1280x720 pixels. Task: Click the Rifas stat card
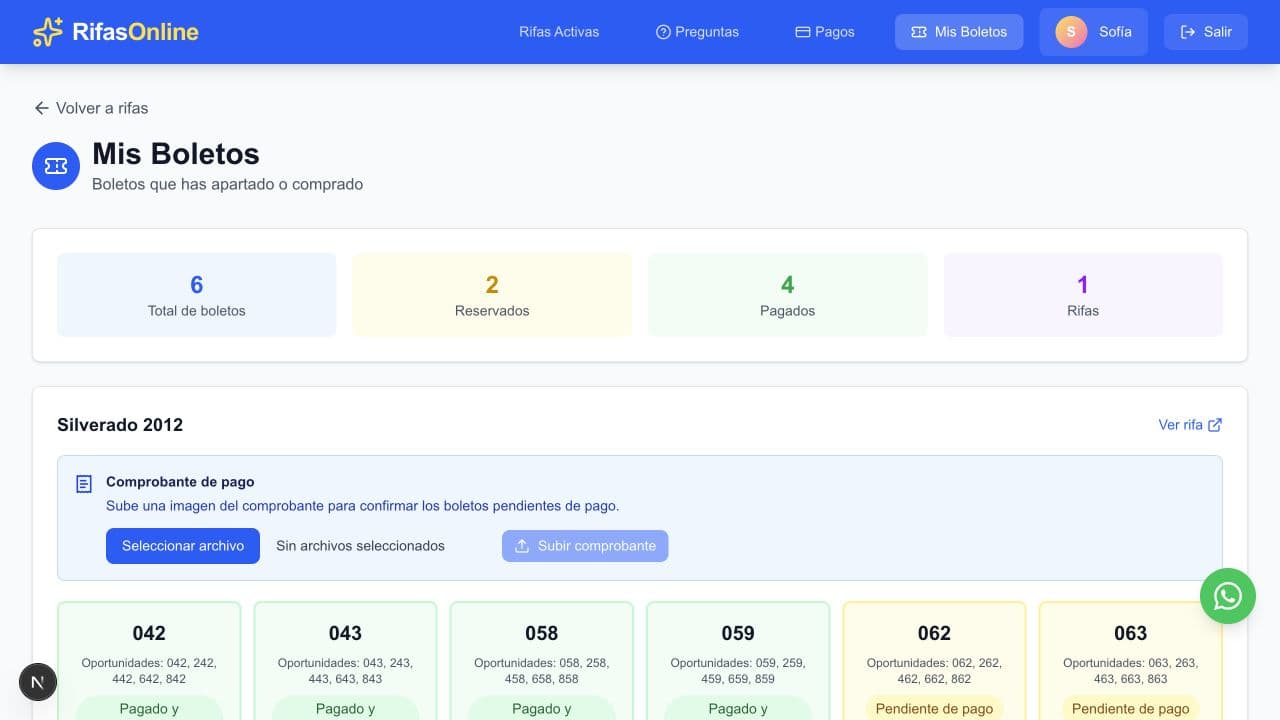[1083, 295]
